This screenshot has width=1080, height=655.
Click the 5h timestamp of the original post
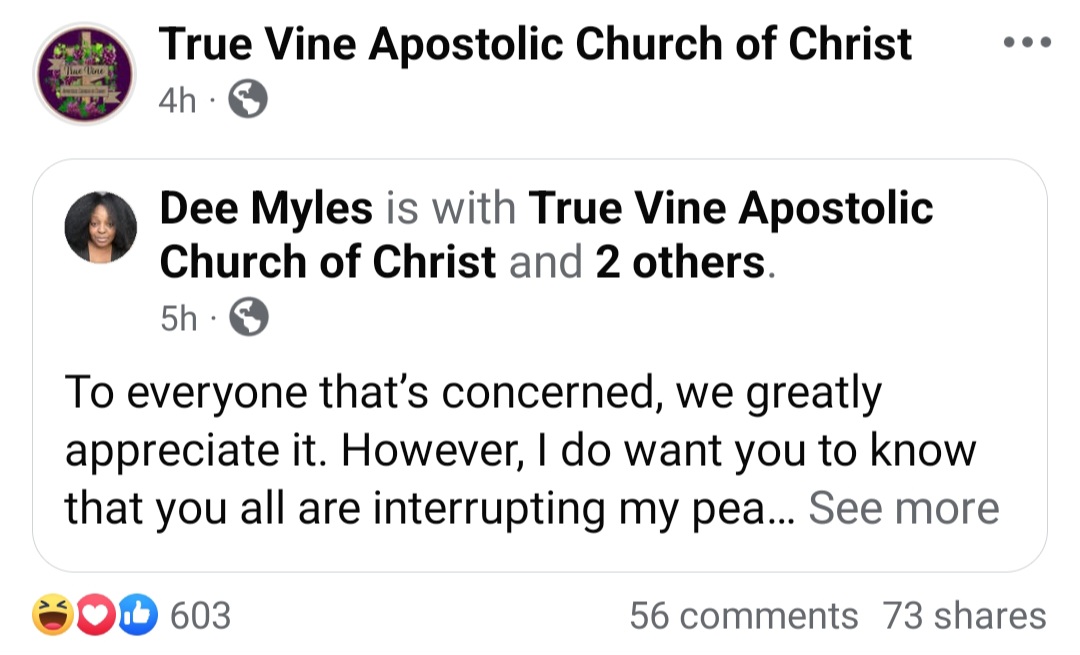[178, 318]
